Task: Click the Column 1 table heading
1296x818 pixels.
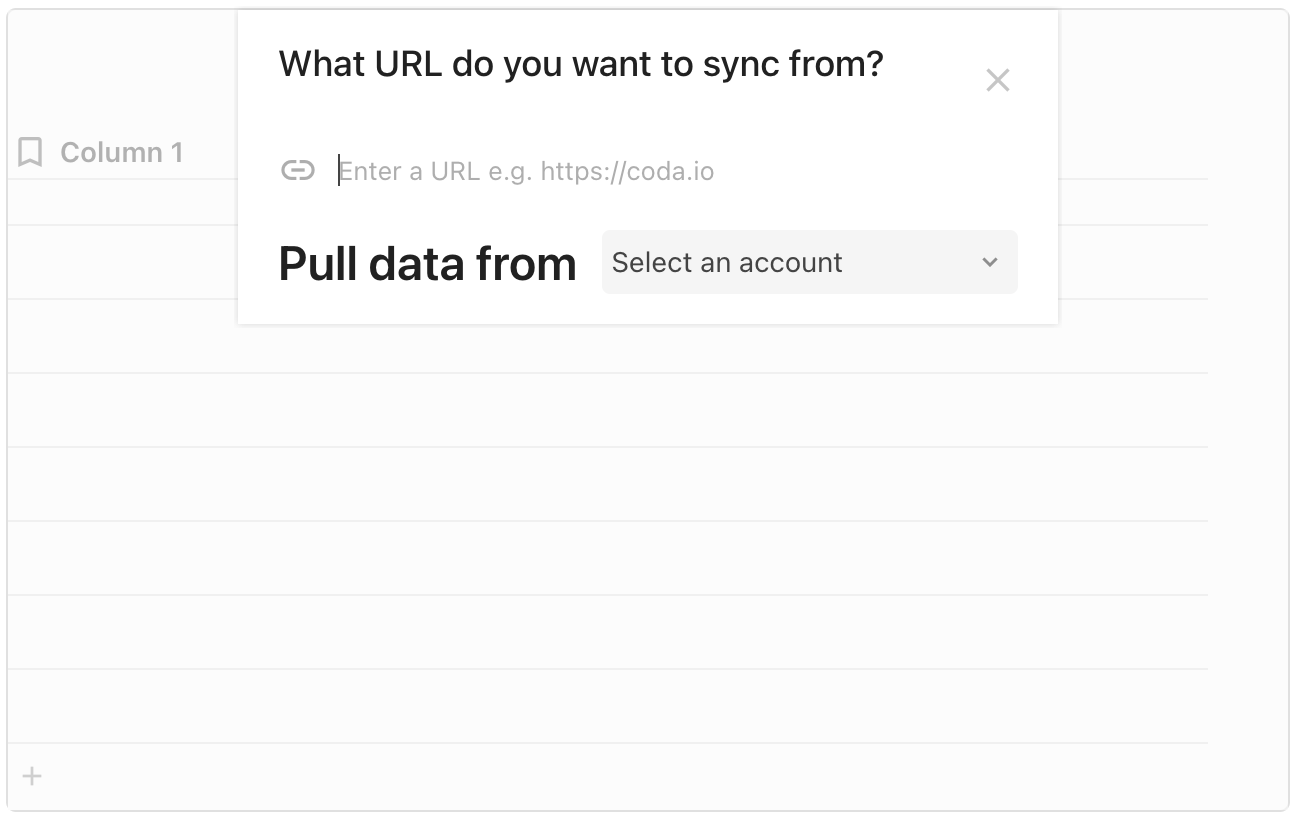Action: pos(122,152)
